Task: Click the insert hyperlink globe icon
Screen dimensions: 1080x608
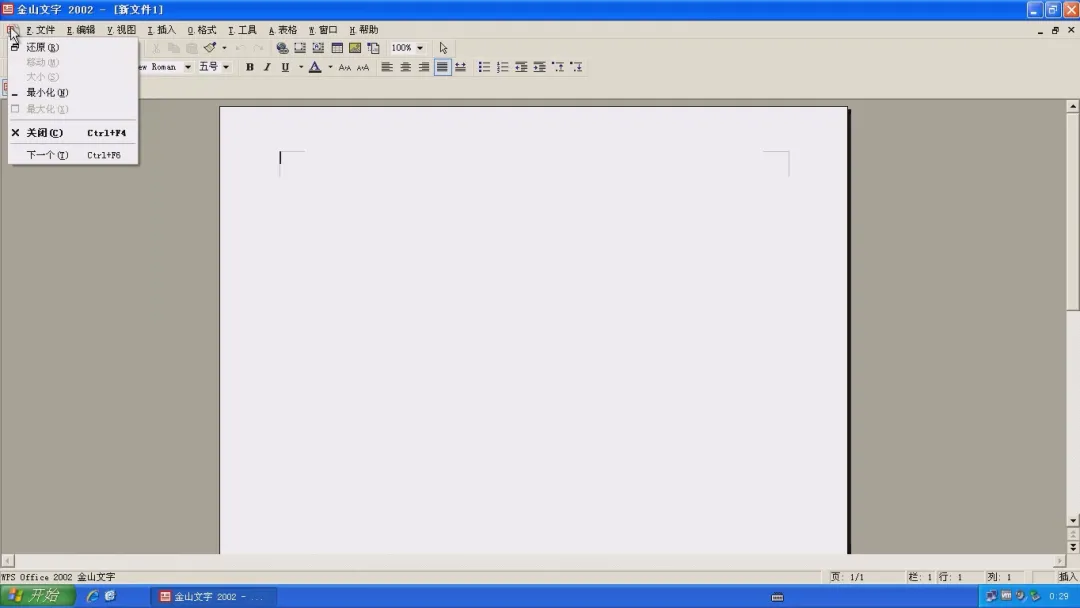Action: click(282, 48)
